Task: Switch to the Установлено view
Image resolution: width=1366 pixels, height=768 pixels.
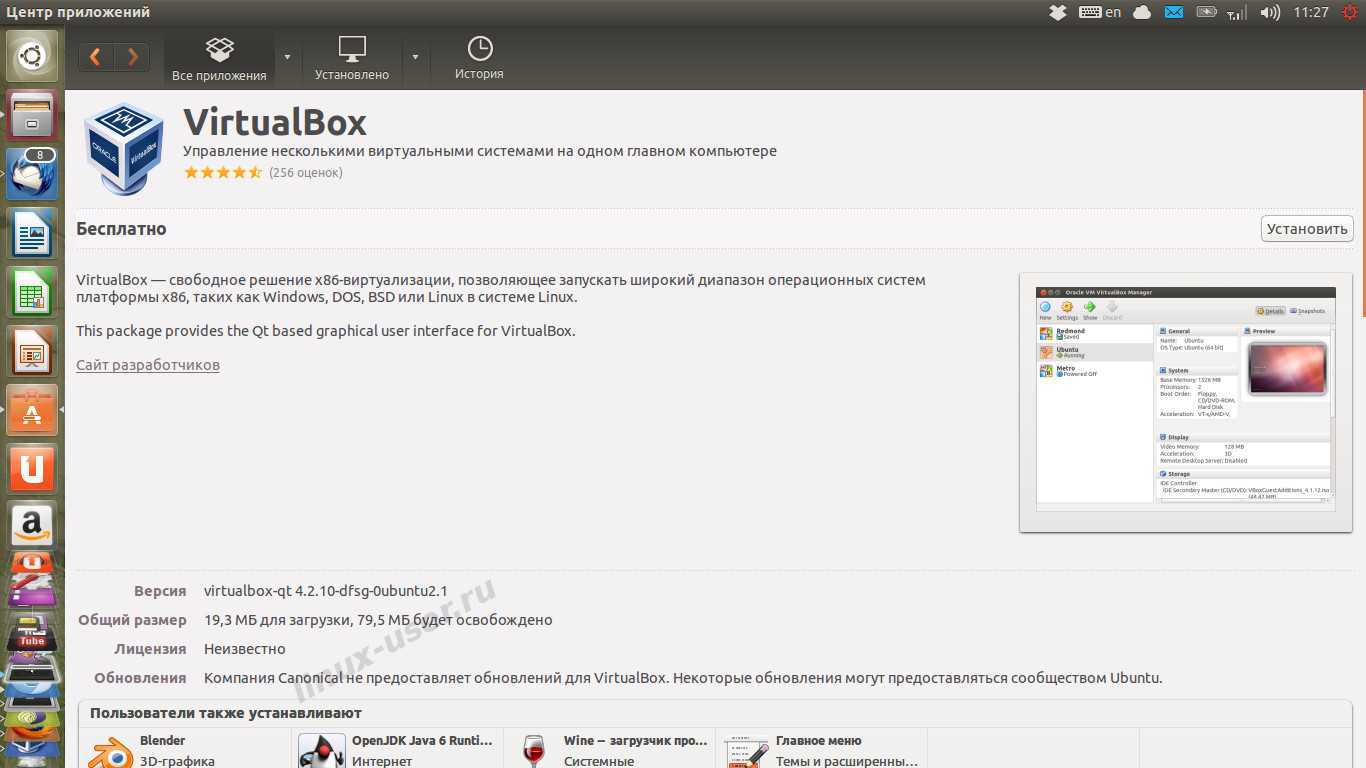Action: tap(352, 59)
